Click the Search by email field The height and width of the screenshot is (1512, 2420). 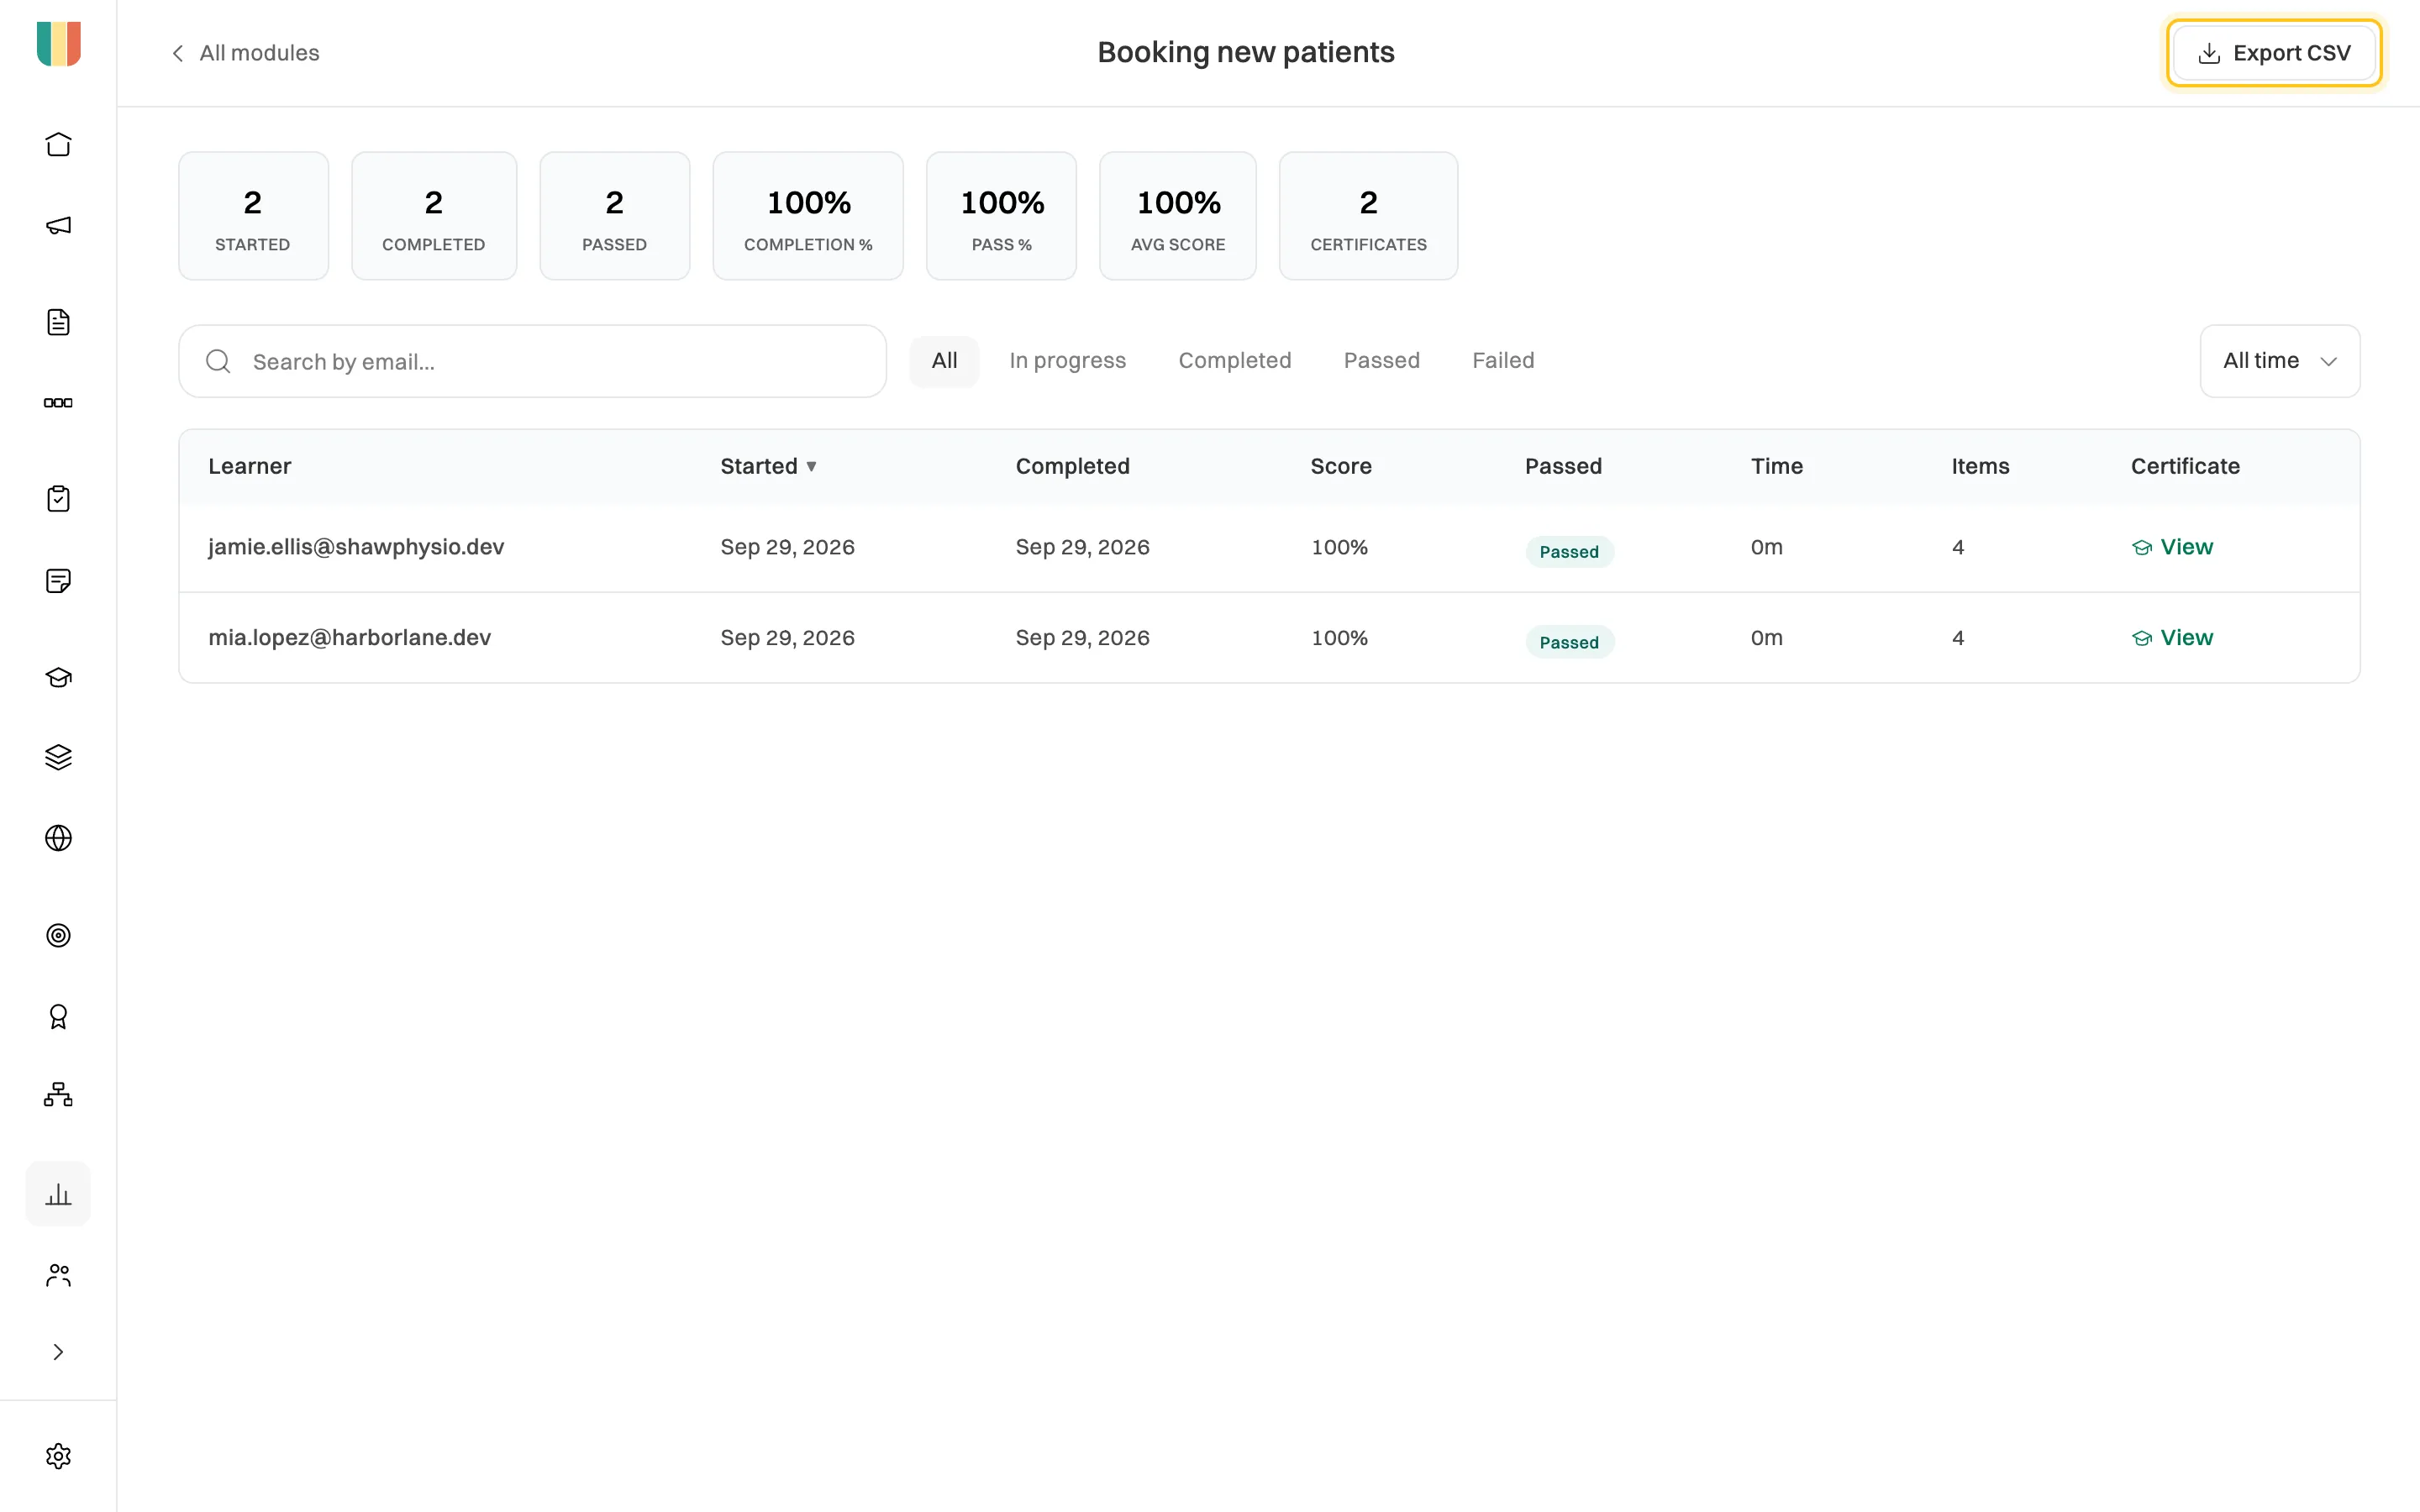532,361
